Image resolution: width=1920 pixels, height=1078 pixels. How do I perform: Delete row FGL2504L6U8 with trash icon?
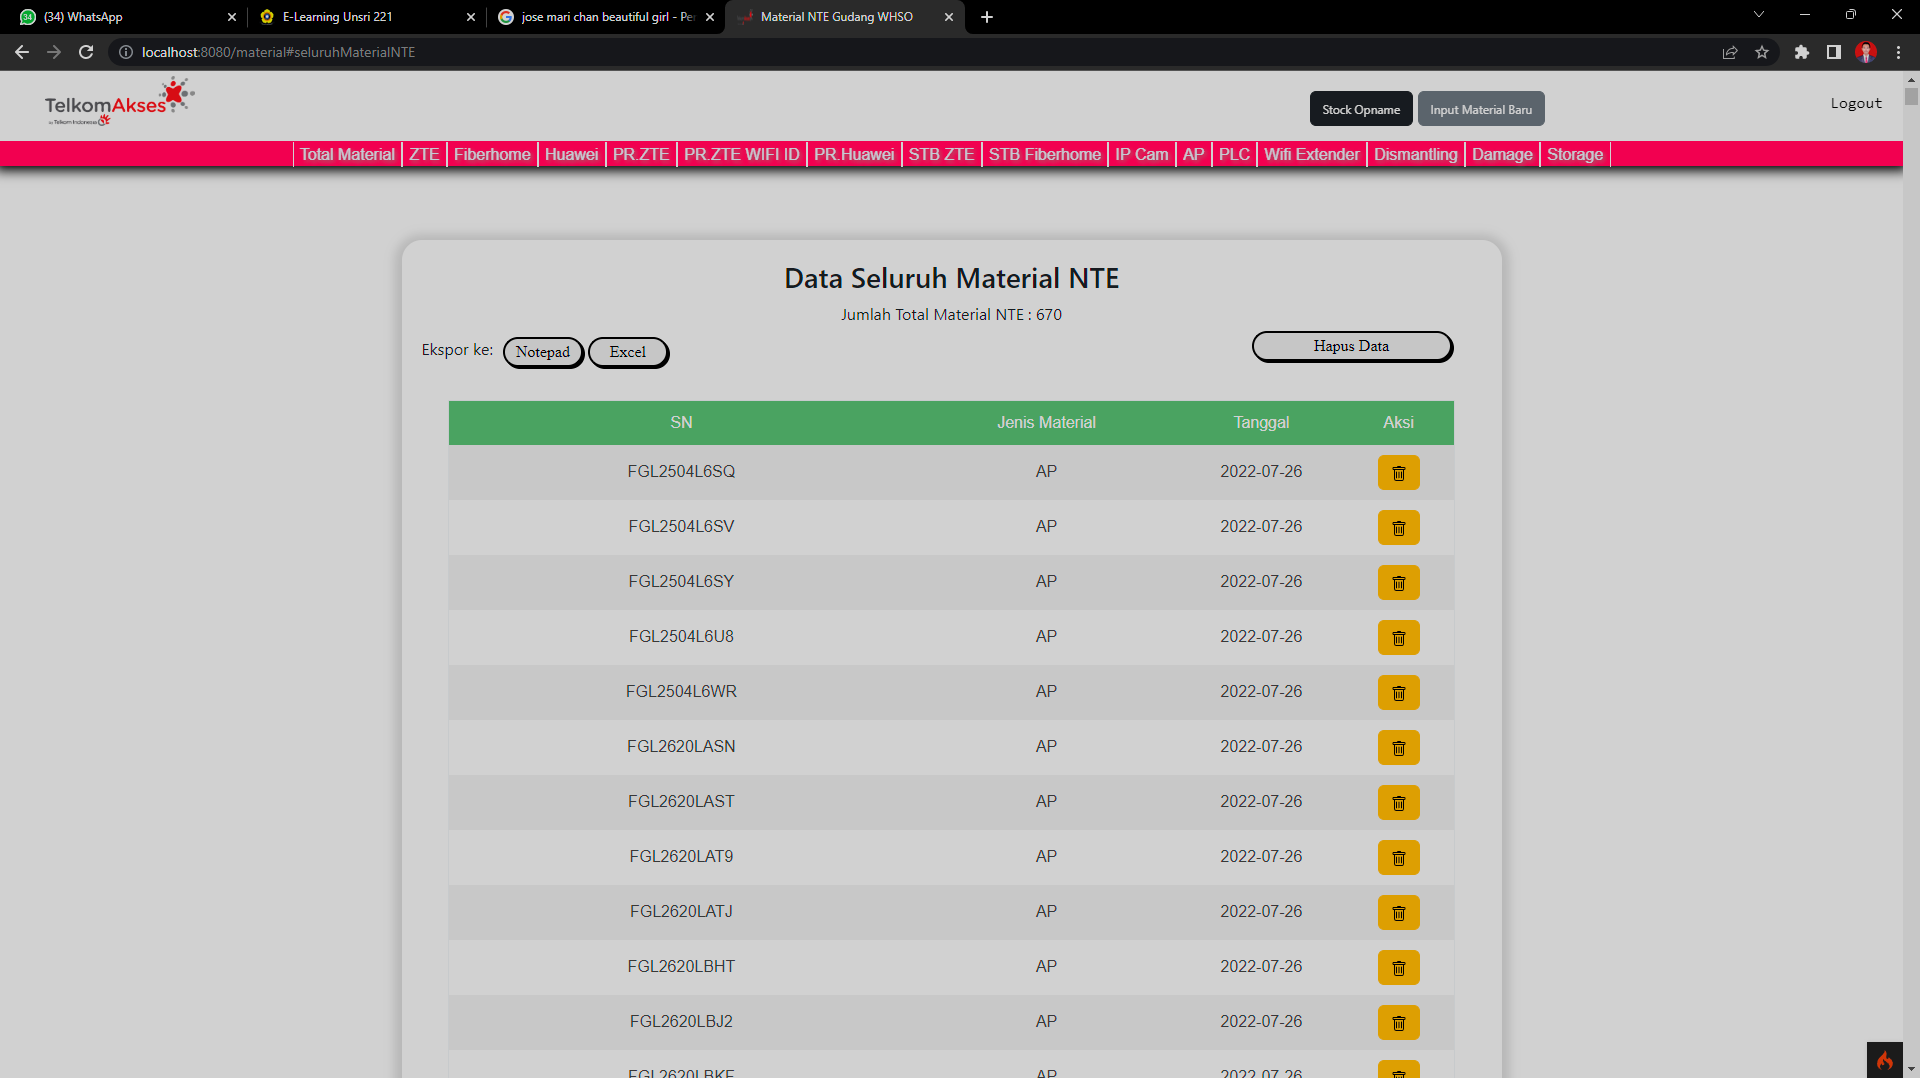(x=1398, y=638)
